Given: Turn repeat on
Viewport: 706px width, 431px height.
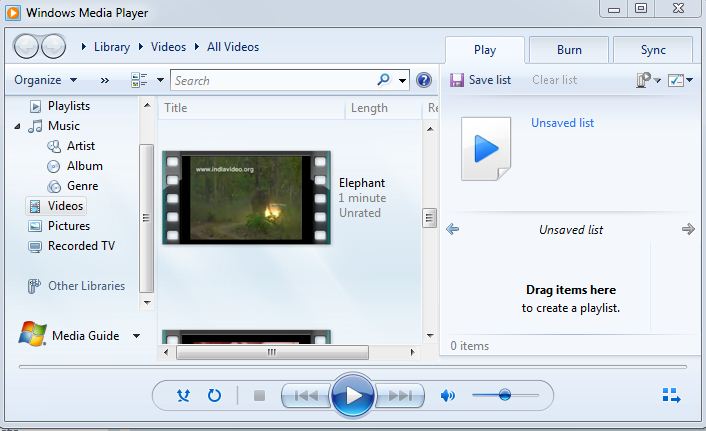Looking at the screenshot, I should [214, 395].
